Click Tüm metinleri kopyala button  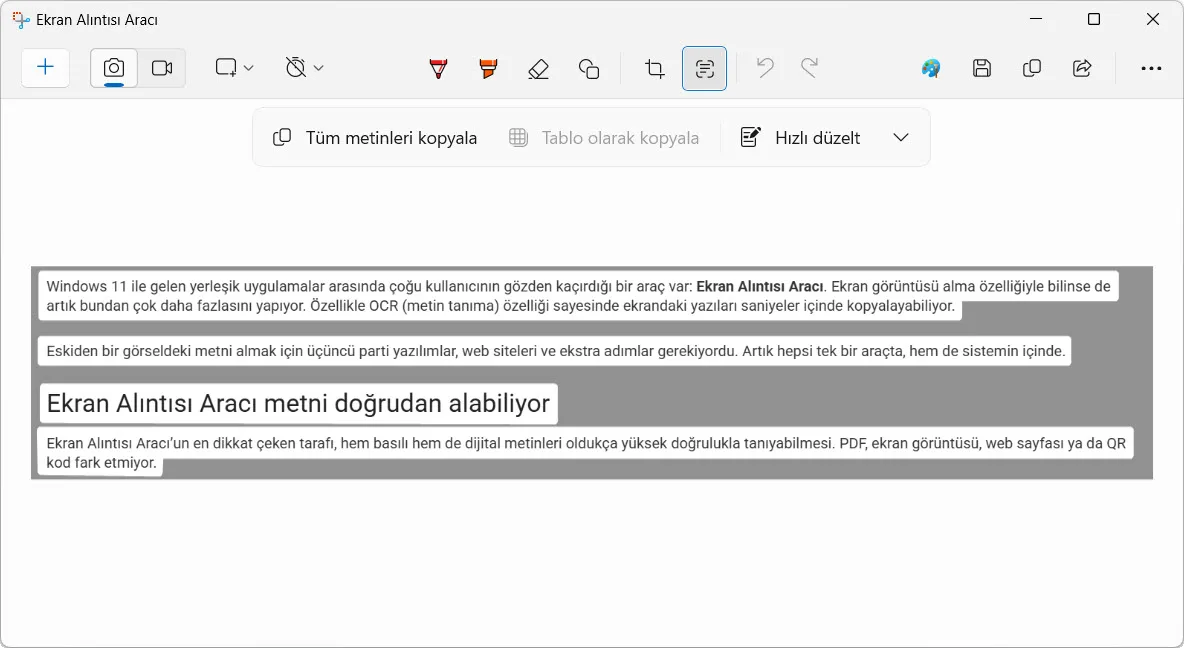pos(375,137)
